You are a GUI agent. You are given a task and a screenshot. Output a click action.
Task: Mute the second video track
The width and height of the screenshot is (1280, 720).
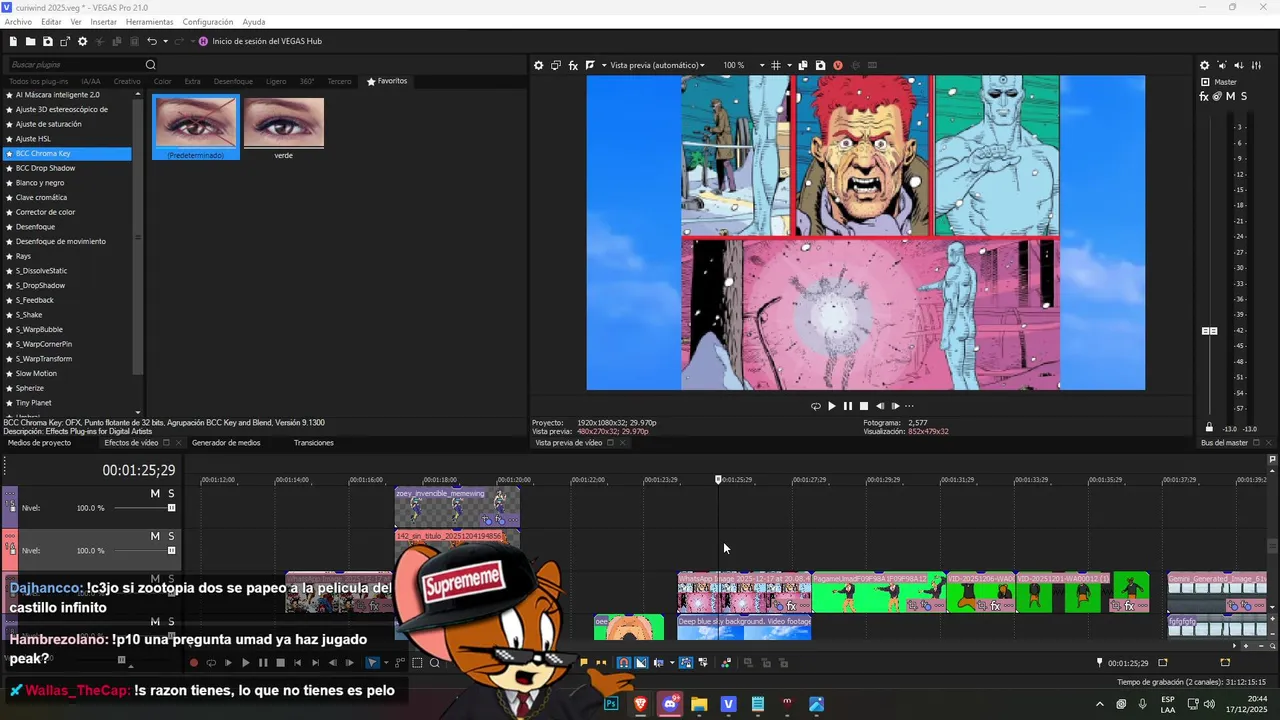click(155, 537)
